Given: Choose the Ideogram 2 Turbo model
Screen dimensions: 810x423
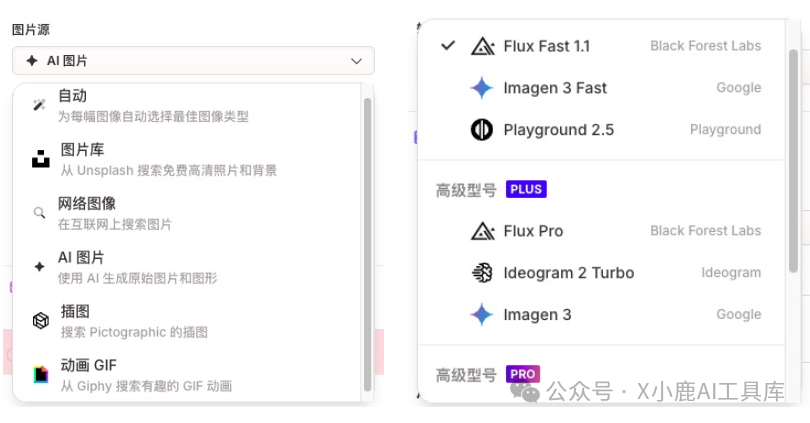Looking at the screenshot, I should 601,273.
